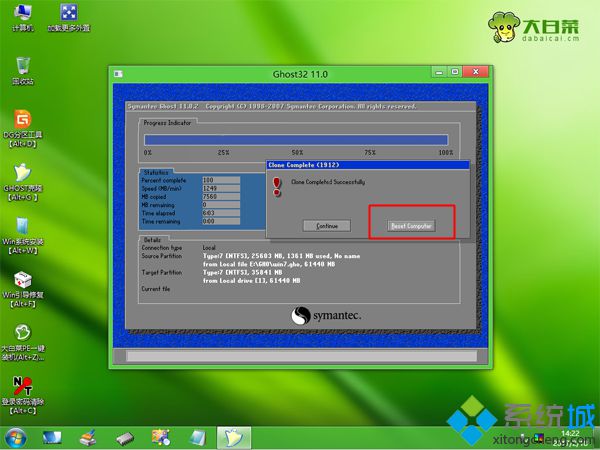The height and width of the screenshot is (450, 600).
Task: Click the Time remaining value 0:00
Action: click(x=221, y=221)
